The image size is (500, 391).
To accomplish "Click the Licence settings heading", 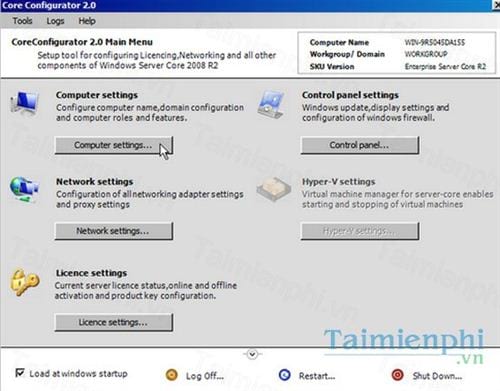I will [91, 273].
